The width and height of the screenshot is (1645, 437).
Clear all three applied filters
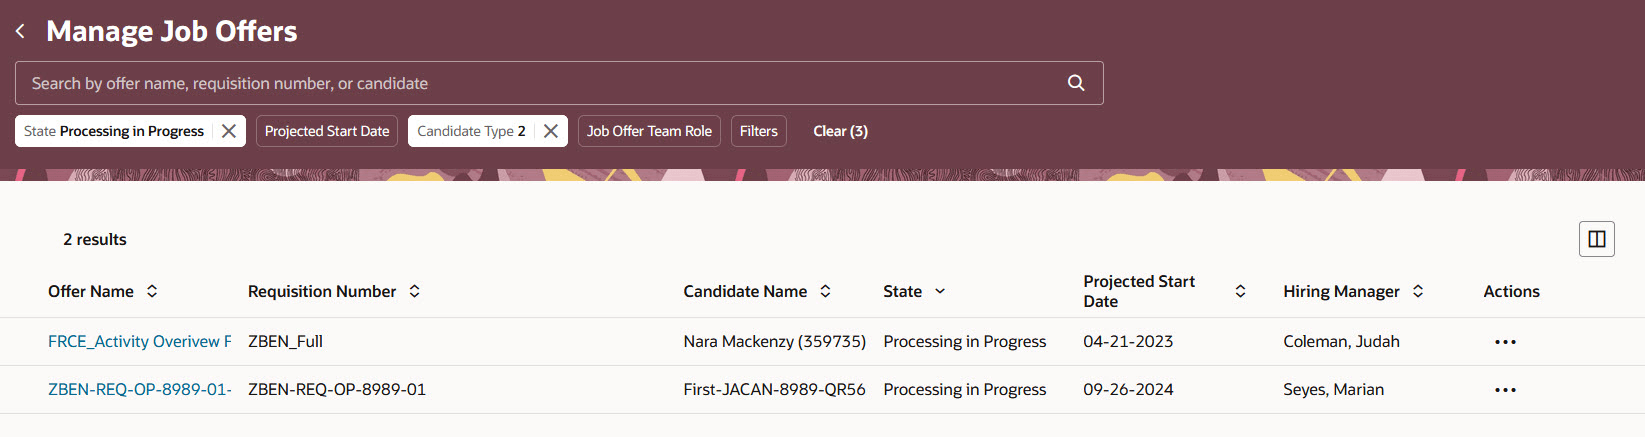coord(840,131)
